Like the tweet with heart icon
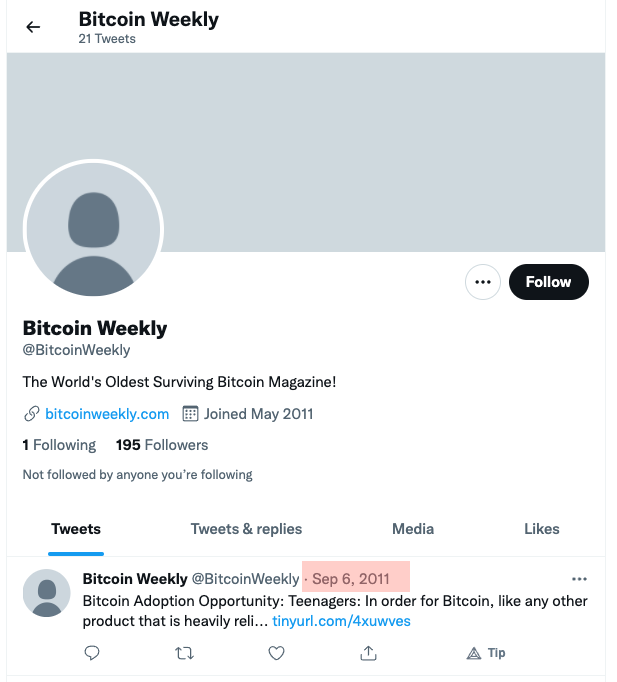Viewport: 617px width, 682px height. point(277,653)
